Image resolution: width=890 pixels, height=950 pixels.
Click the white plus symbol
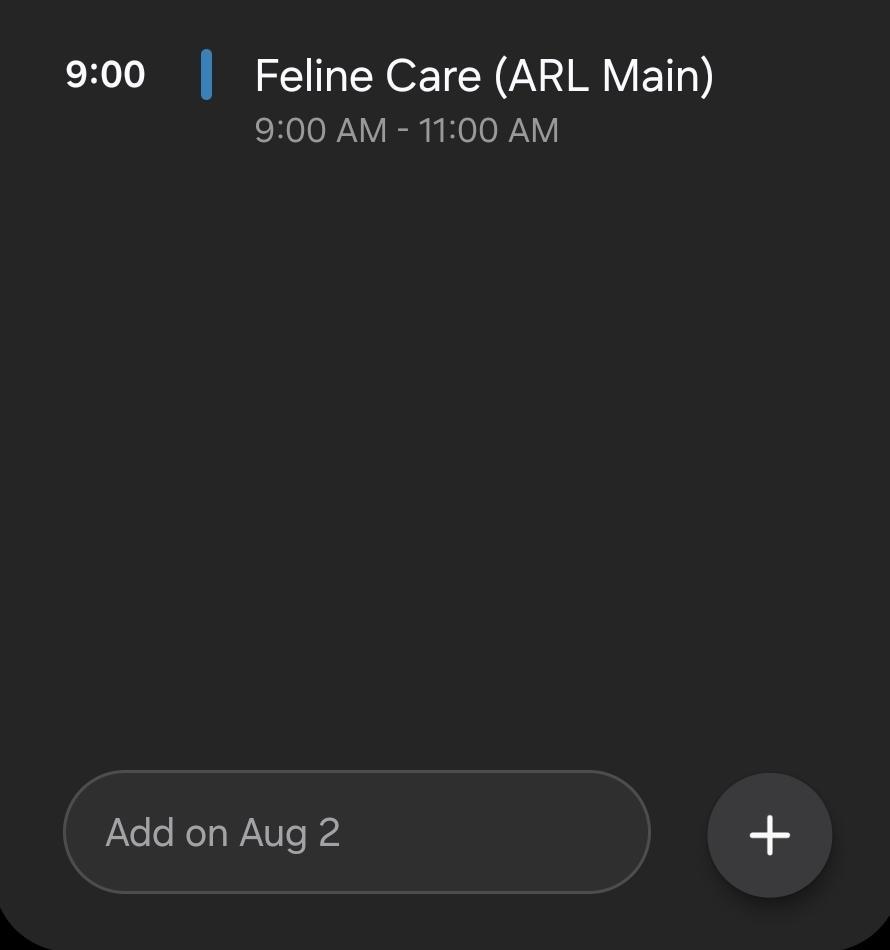tap(769, 835)
